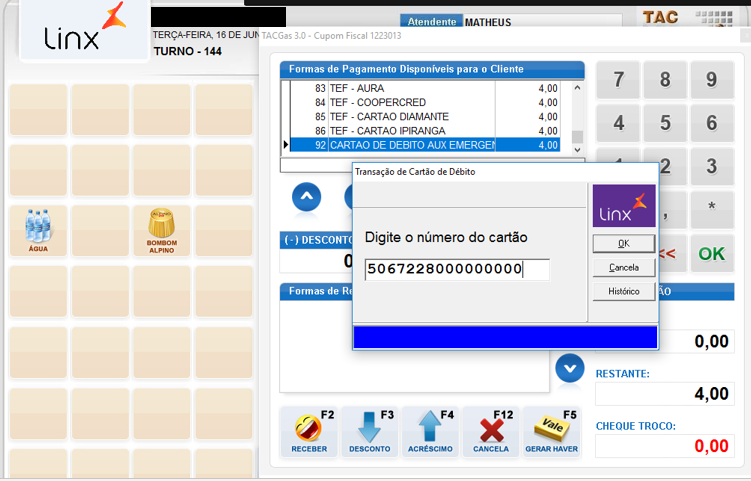Click the Linx logo in debit dialog
This screenshot has height=481, width=751.
tap(624, 206)
